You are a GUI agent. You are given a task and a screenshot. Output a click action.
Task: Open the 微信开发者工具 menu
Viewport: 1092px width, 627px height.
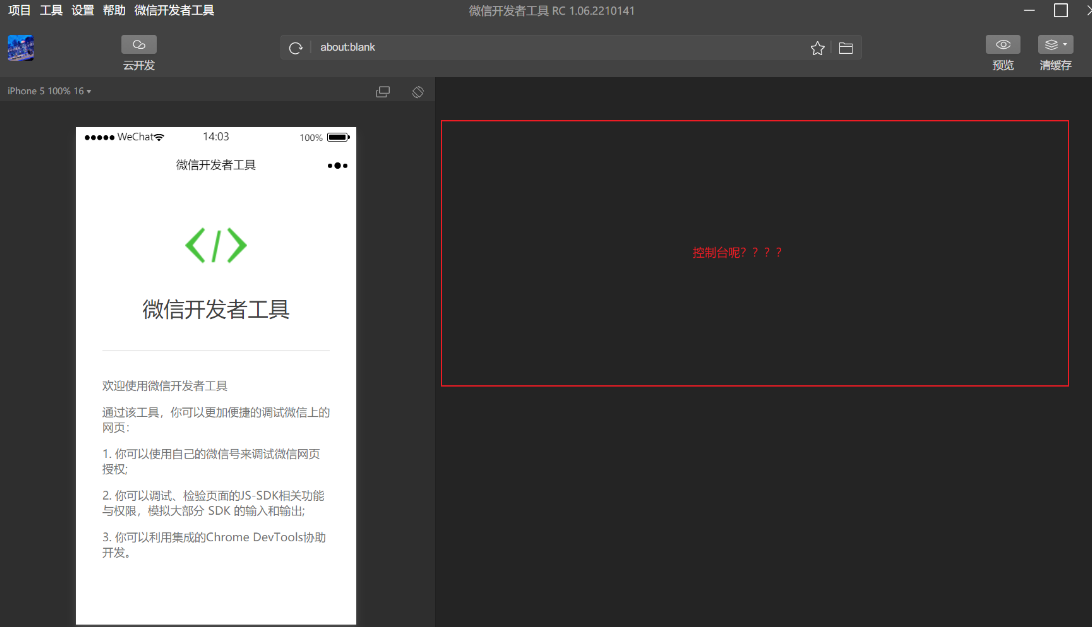click(174, 10)
